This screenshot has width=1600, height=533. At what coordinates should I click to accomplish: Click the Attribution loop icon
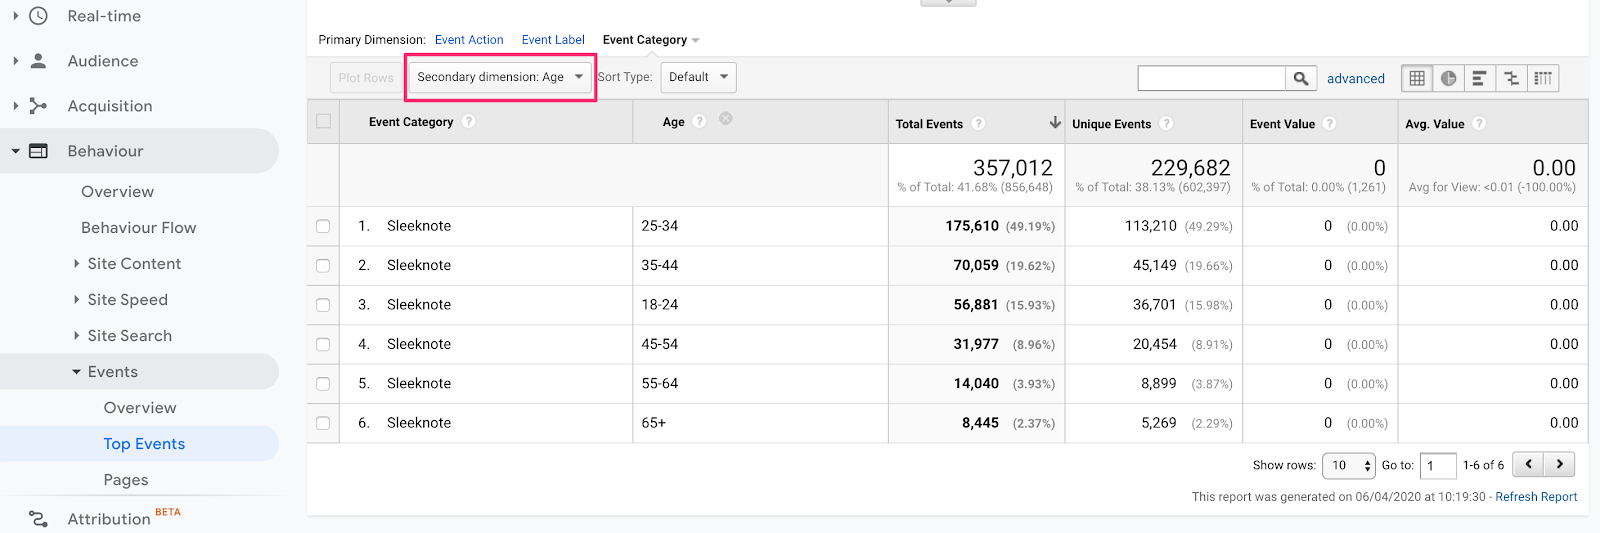pyautogui.click(x=38, y=519)
